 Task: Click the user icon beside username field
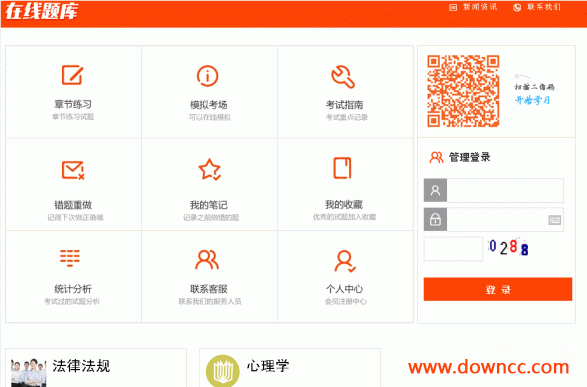click(x=435, y=191)
